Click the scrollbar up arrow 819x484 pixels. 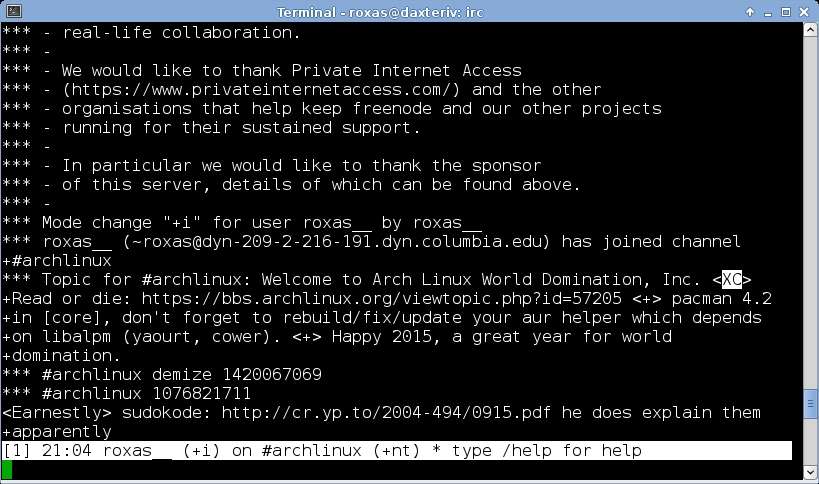coord(810,30)
